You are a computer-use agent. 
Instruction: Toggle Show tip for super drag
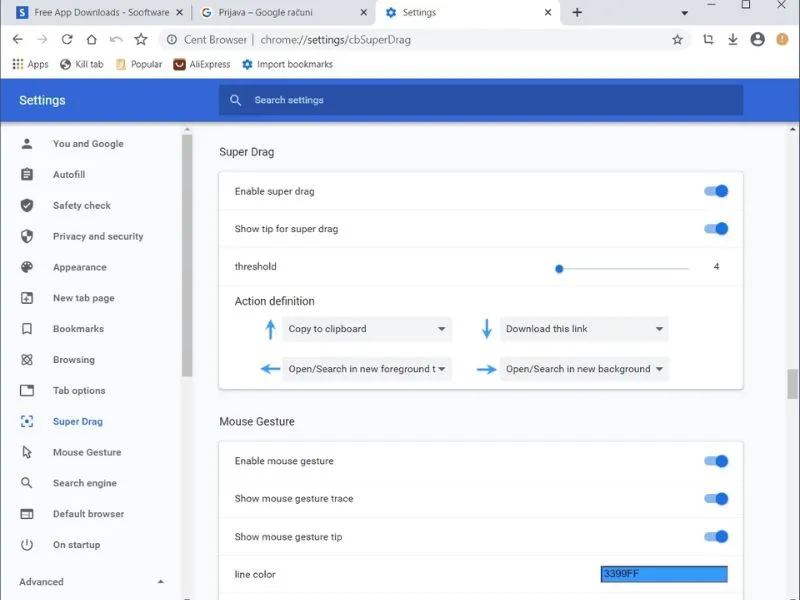click(x=716, y=229)
